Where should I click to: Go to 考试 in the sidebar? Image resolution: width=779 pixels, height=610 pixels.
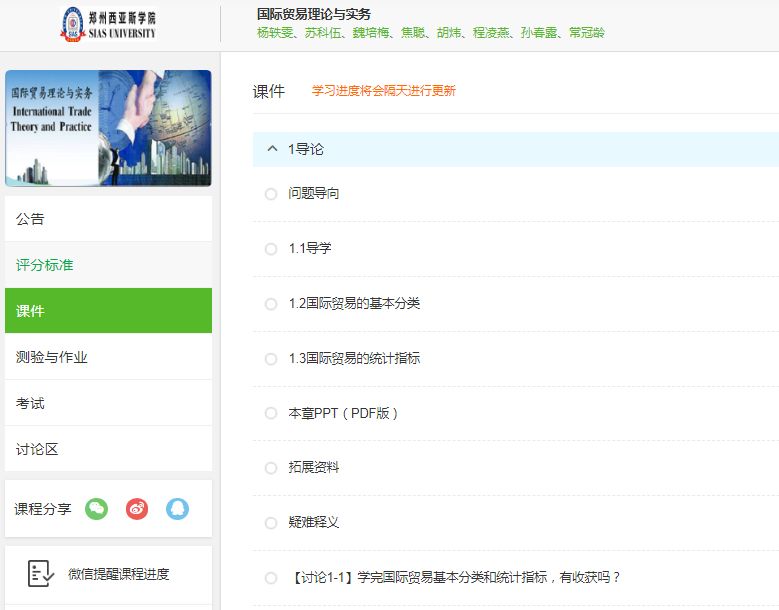[108, 403]
